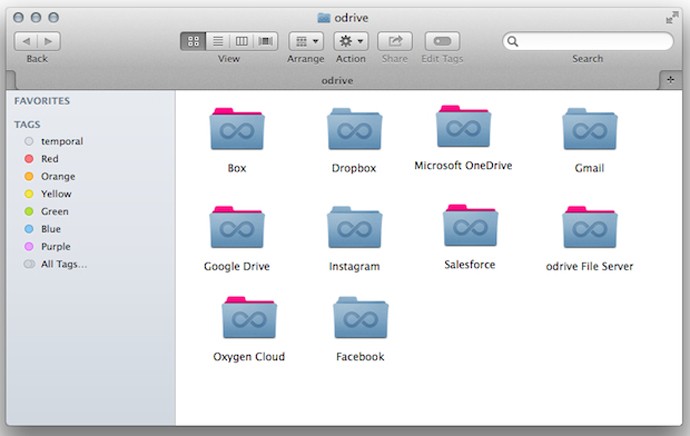Switch to icon view mode
The width and height of the screenshot is (690, 436).
(193, 41)
